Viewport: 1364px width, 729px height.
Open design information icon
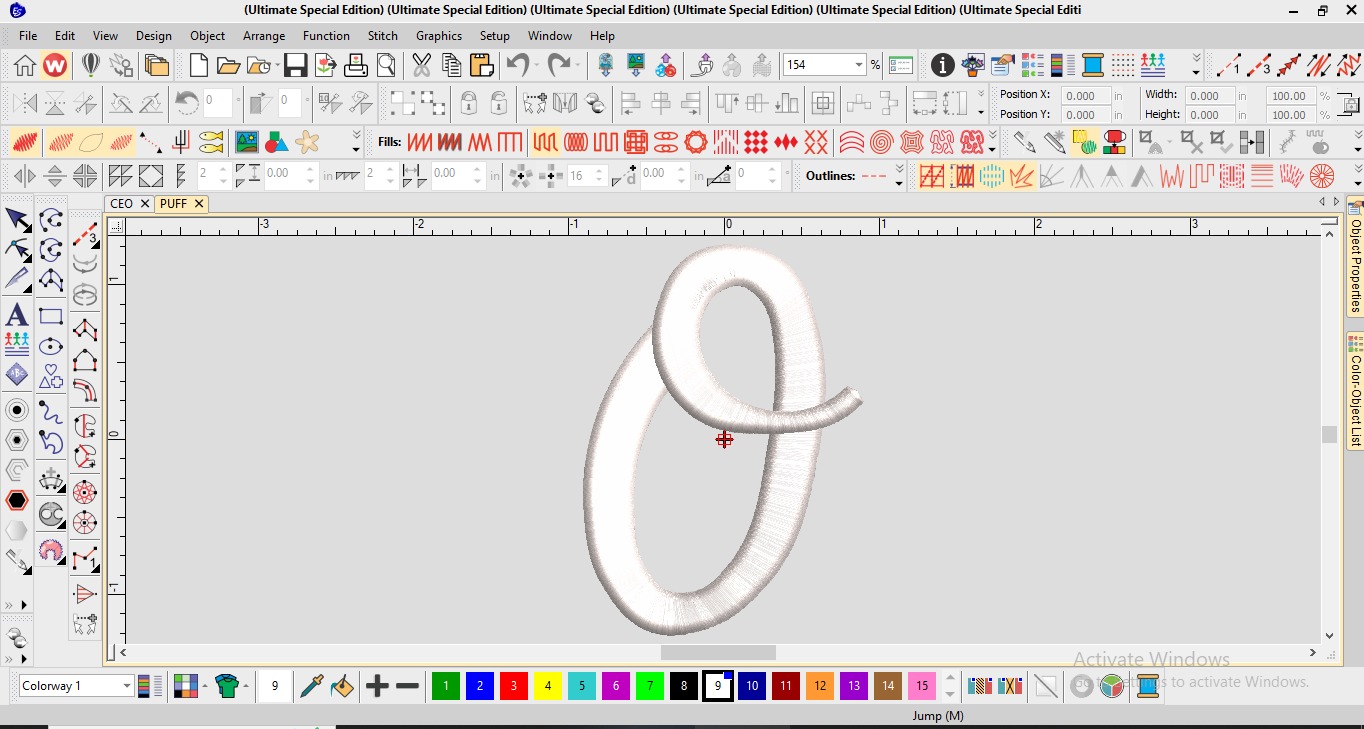[942, 66]
